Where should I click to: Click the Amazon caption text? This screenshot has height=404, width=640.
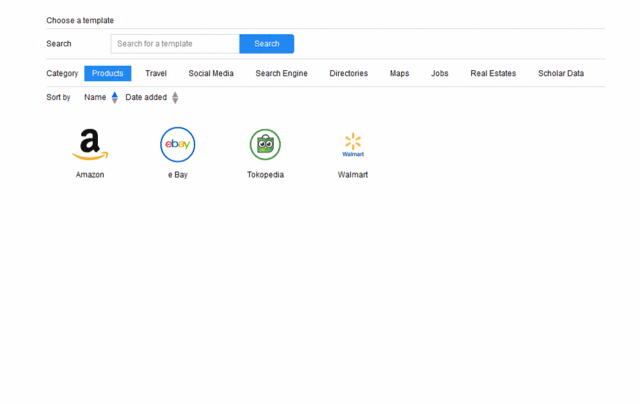click(90, 175)
